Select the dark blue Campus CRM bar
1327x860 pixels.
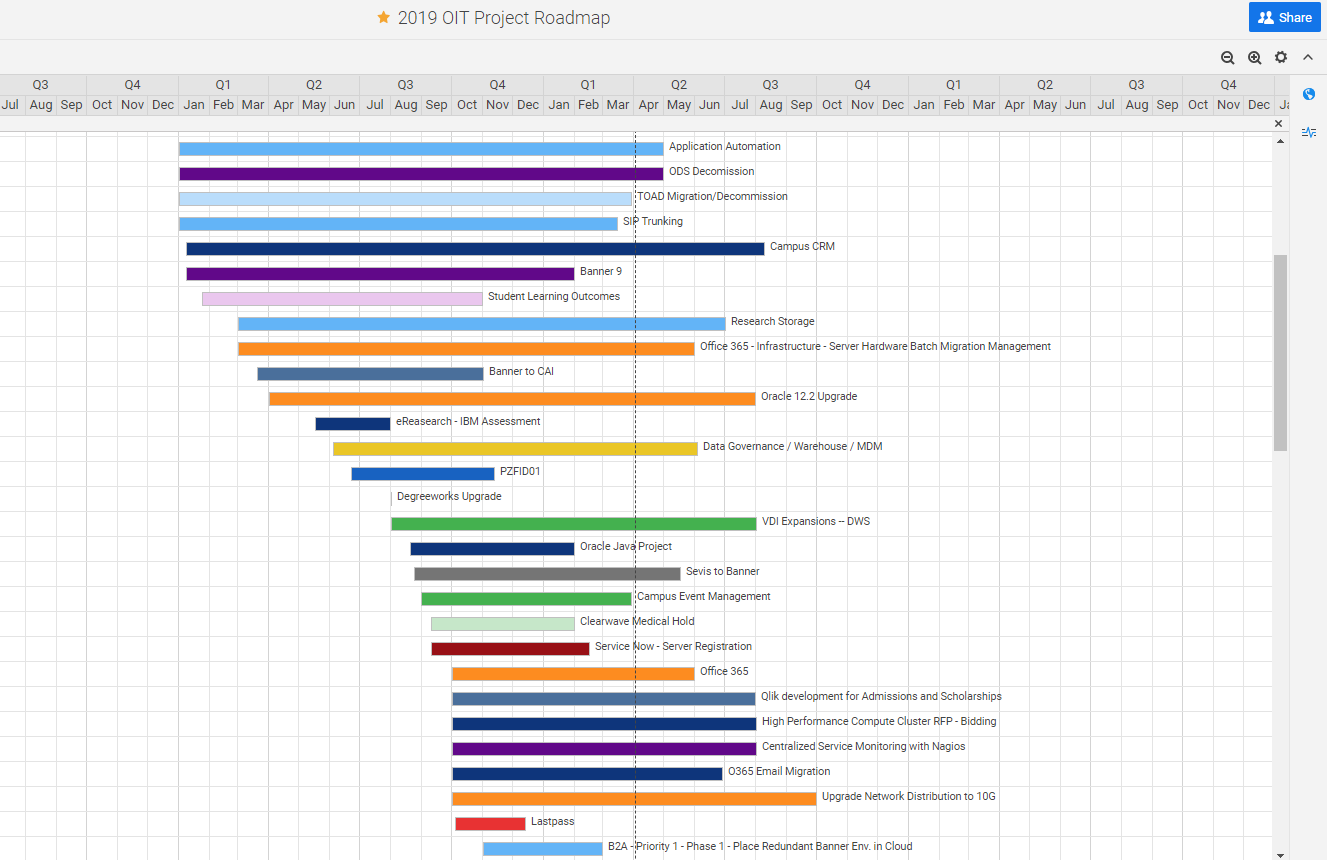[x=475, y=249]
